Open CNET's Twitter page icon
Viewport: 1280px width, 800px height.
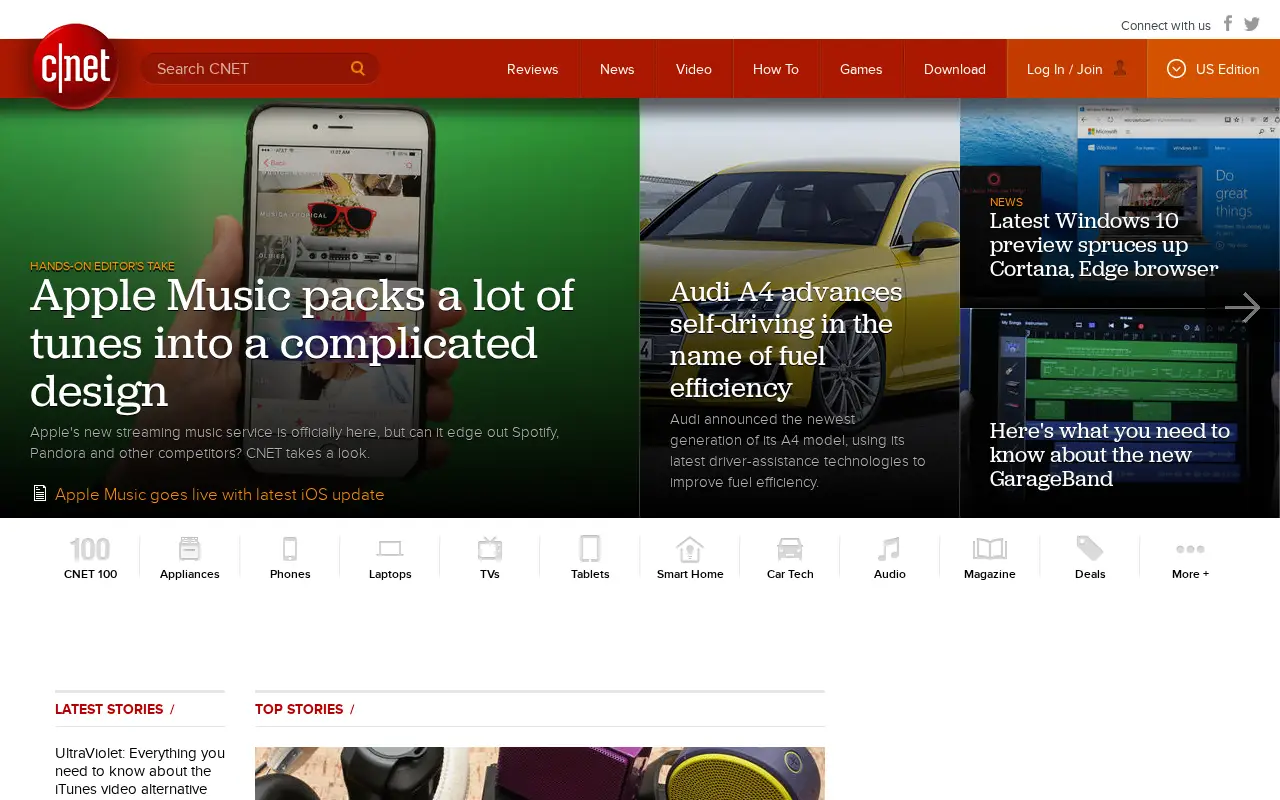[x=1252, y=24]
